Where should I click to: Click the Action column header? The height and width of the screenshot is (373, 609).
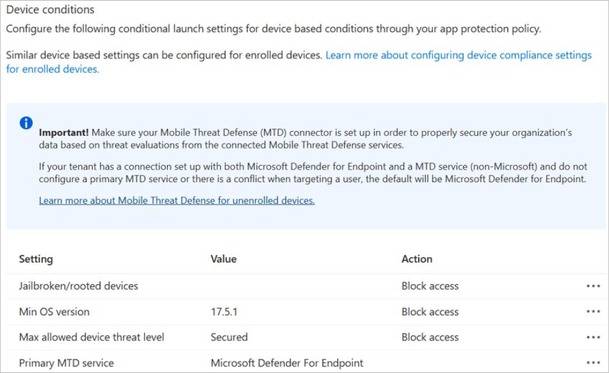417,259
